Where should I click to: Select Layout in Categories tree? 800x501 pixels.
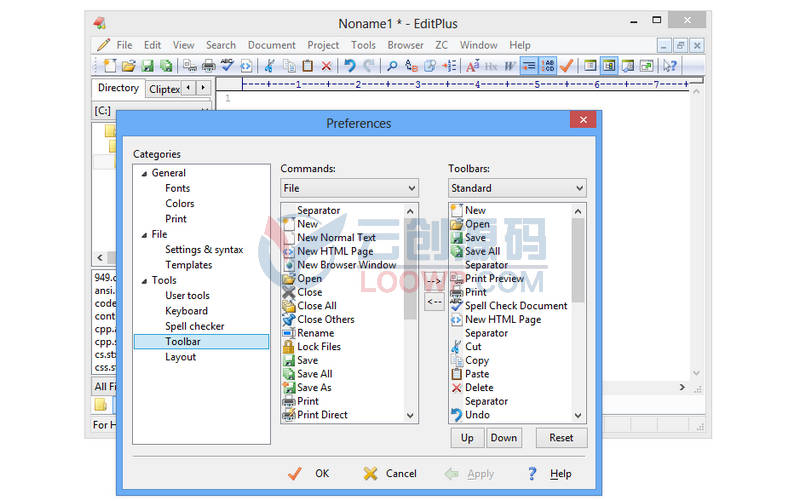click(x=180, y=357)
